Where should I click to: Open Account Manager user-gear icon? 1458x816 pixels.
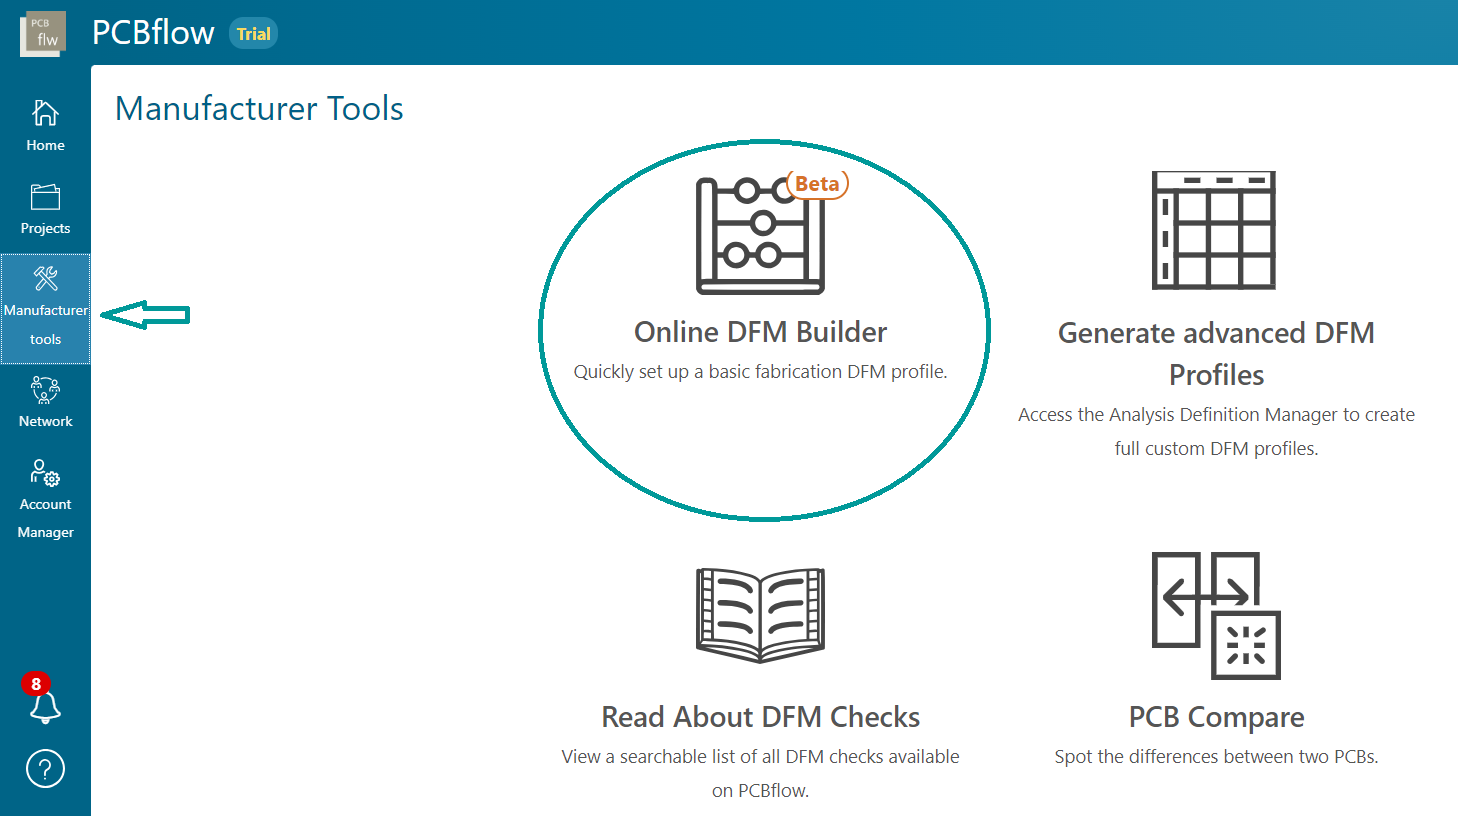pyautogui.click(x=45, y=472)
